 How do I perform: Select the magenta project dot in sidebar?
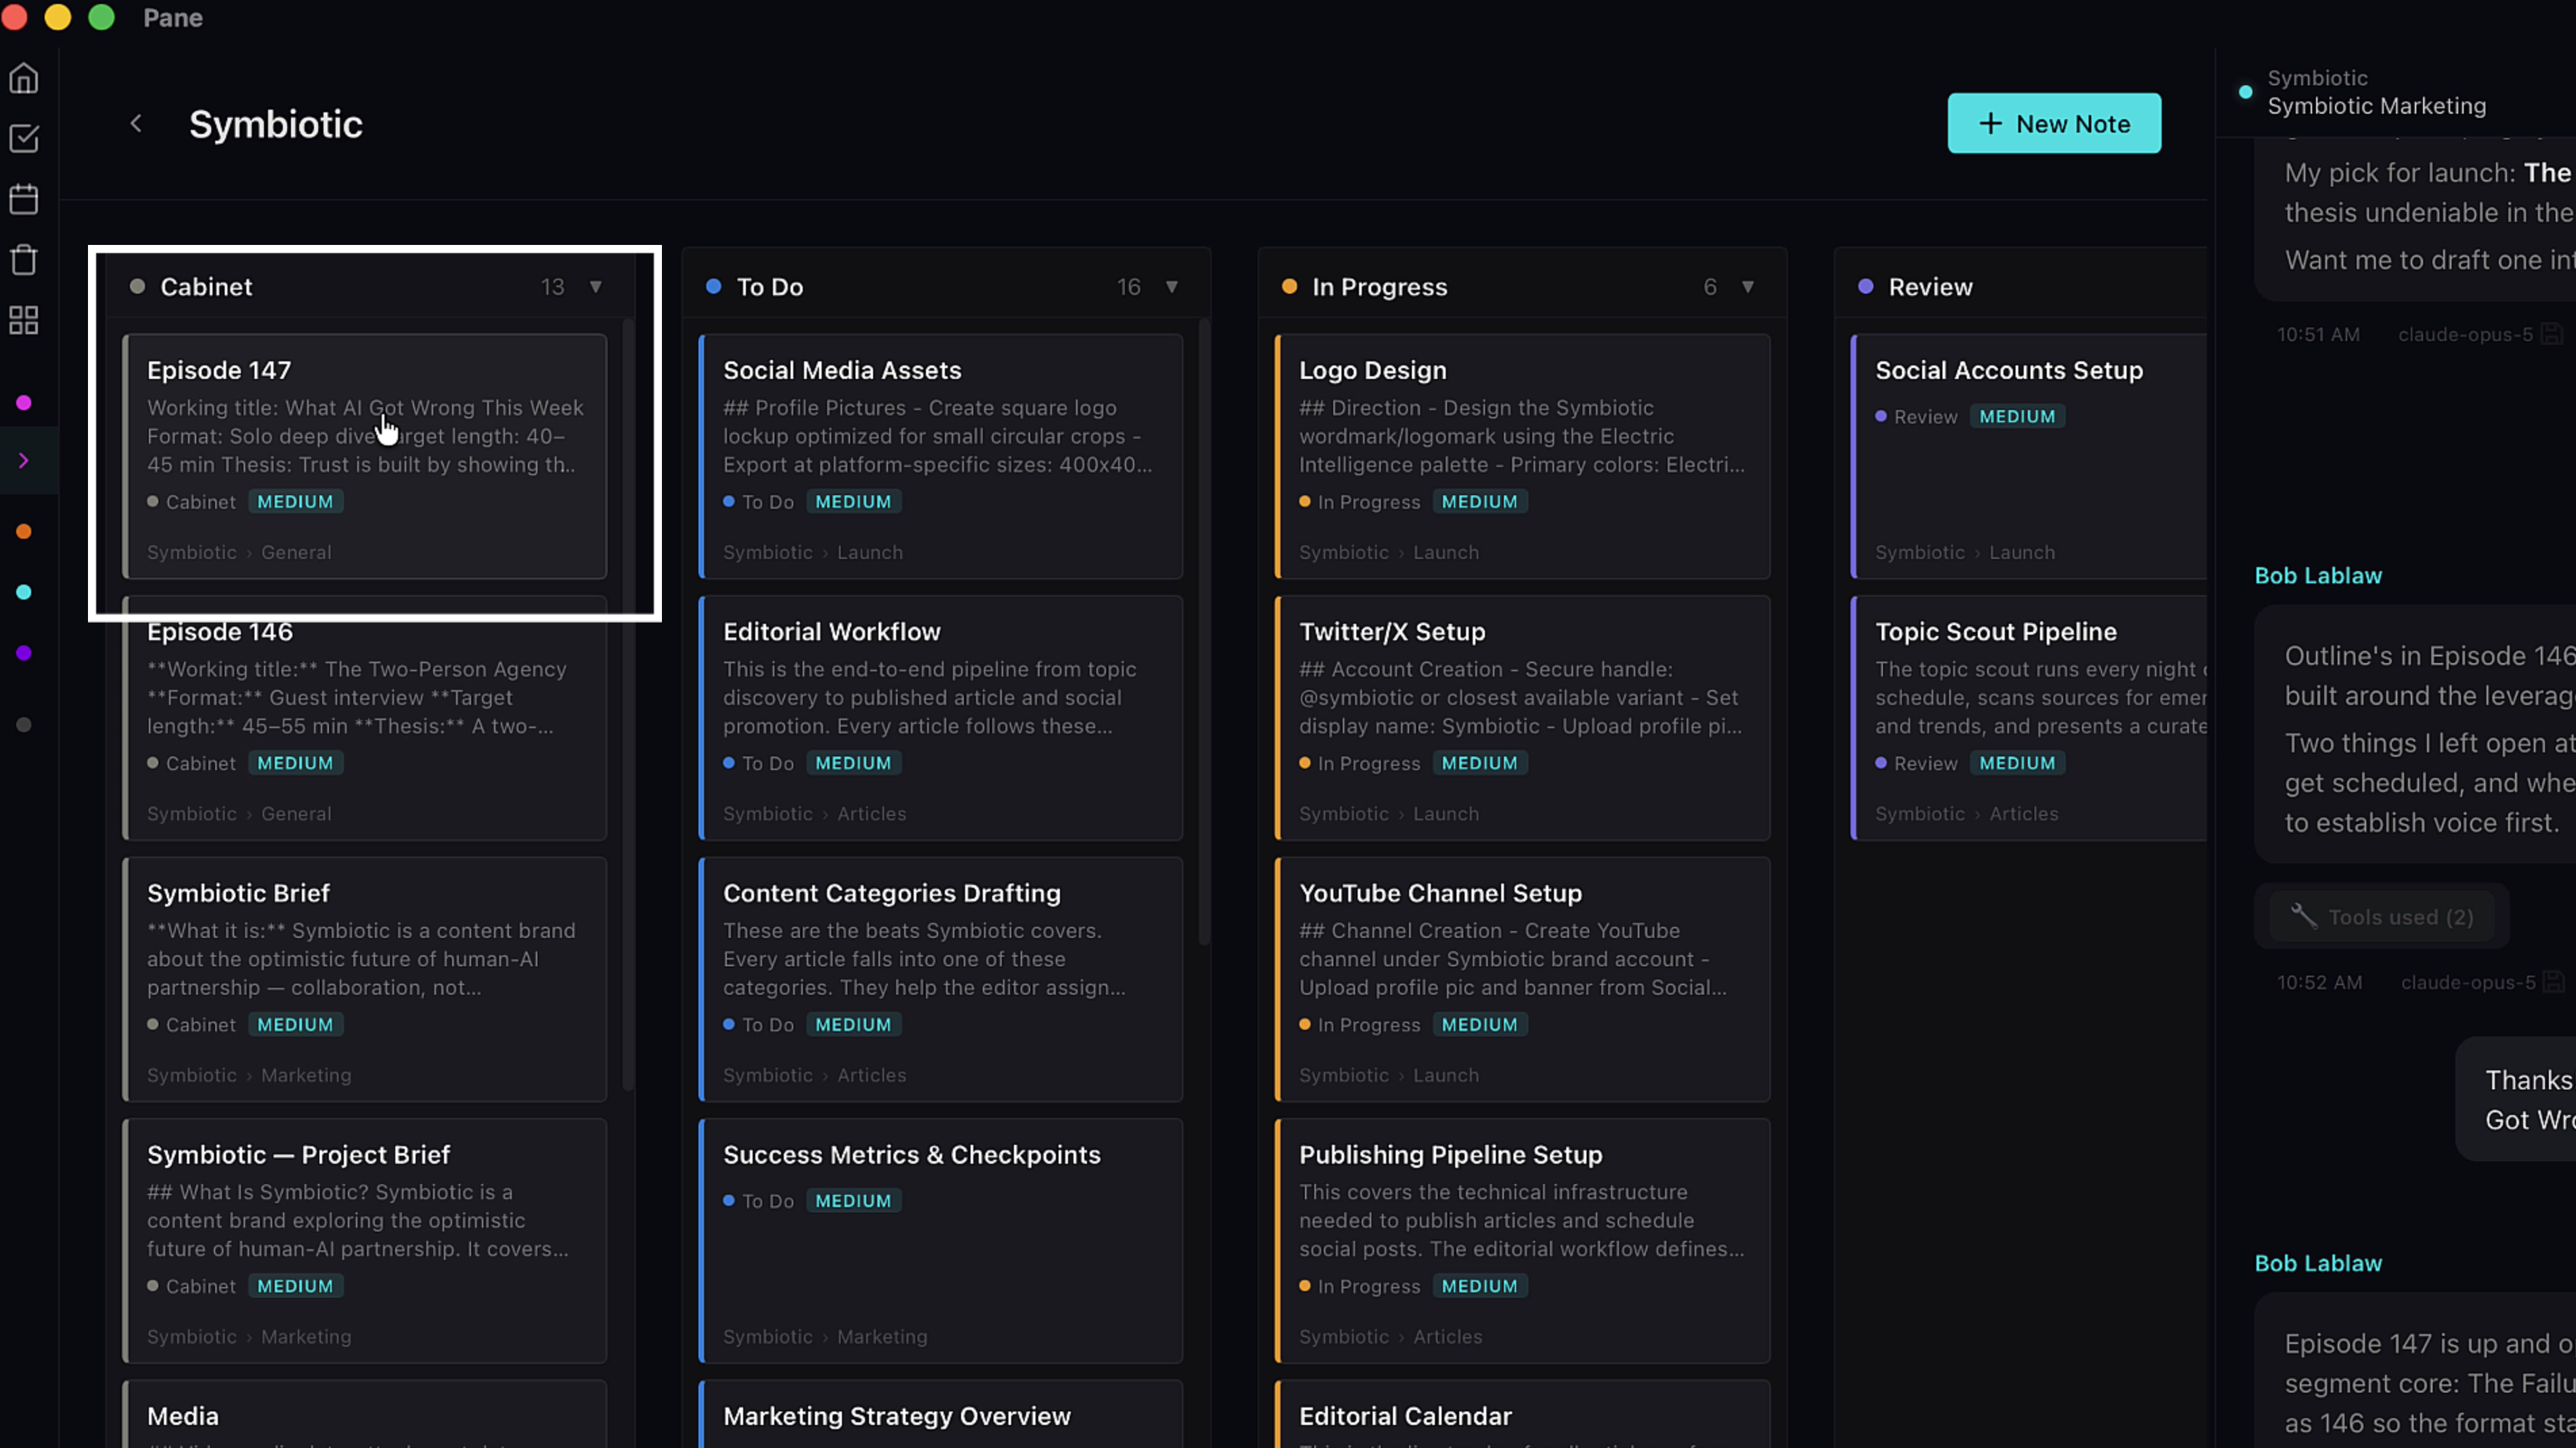pyautogui.click(x=24, y=403)
